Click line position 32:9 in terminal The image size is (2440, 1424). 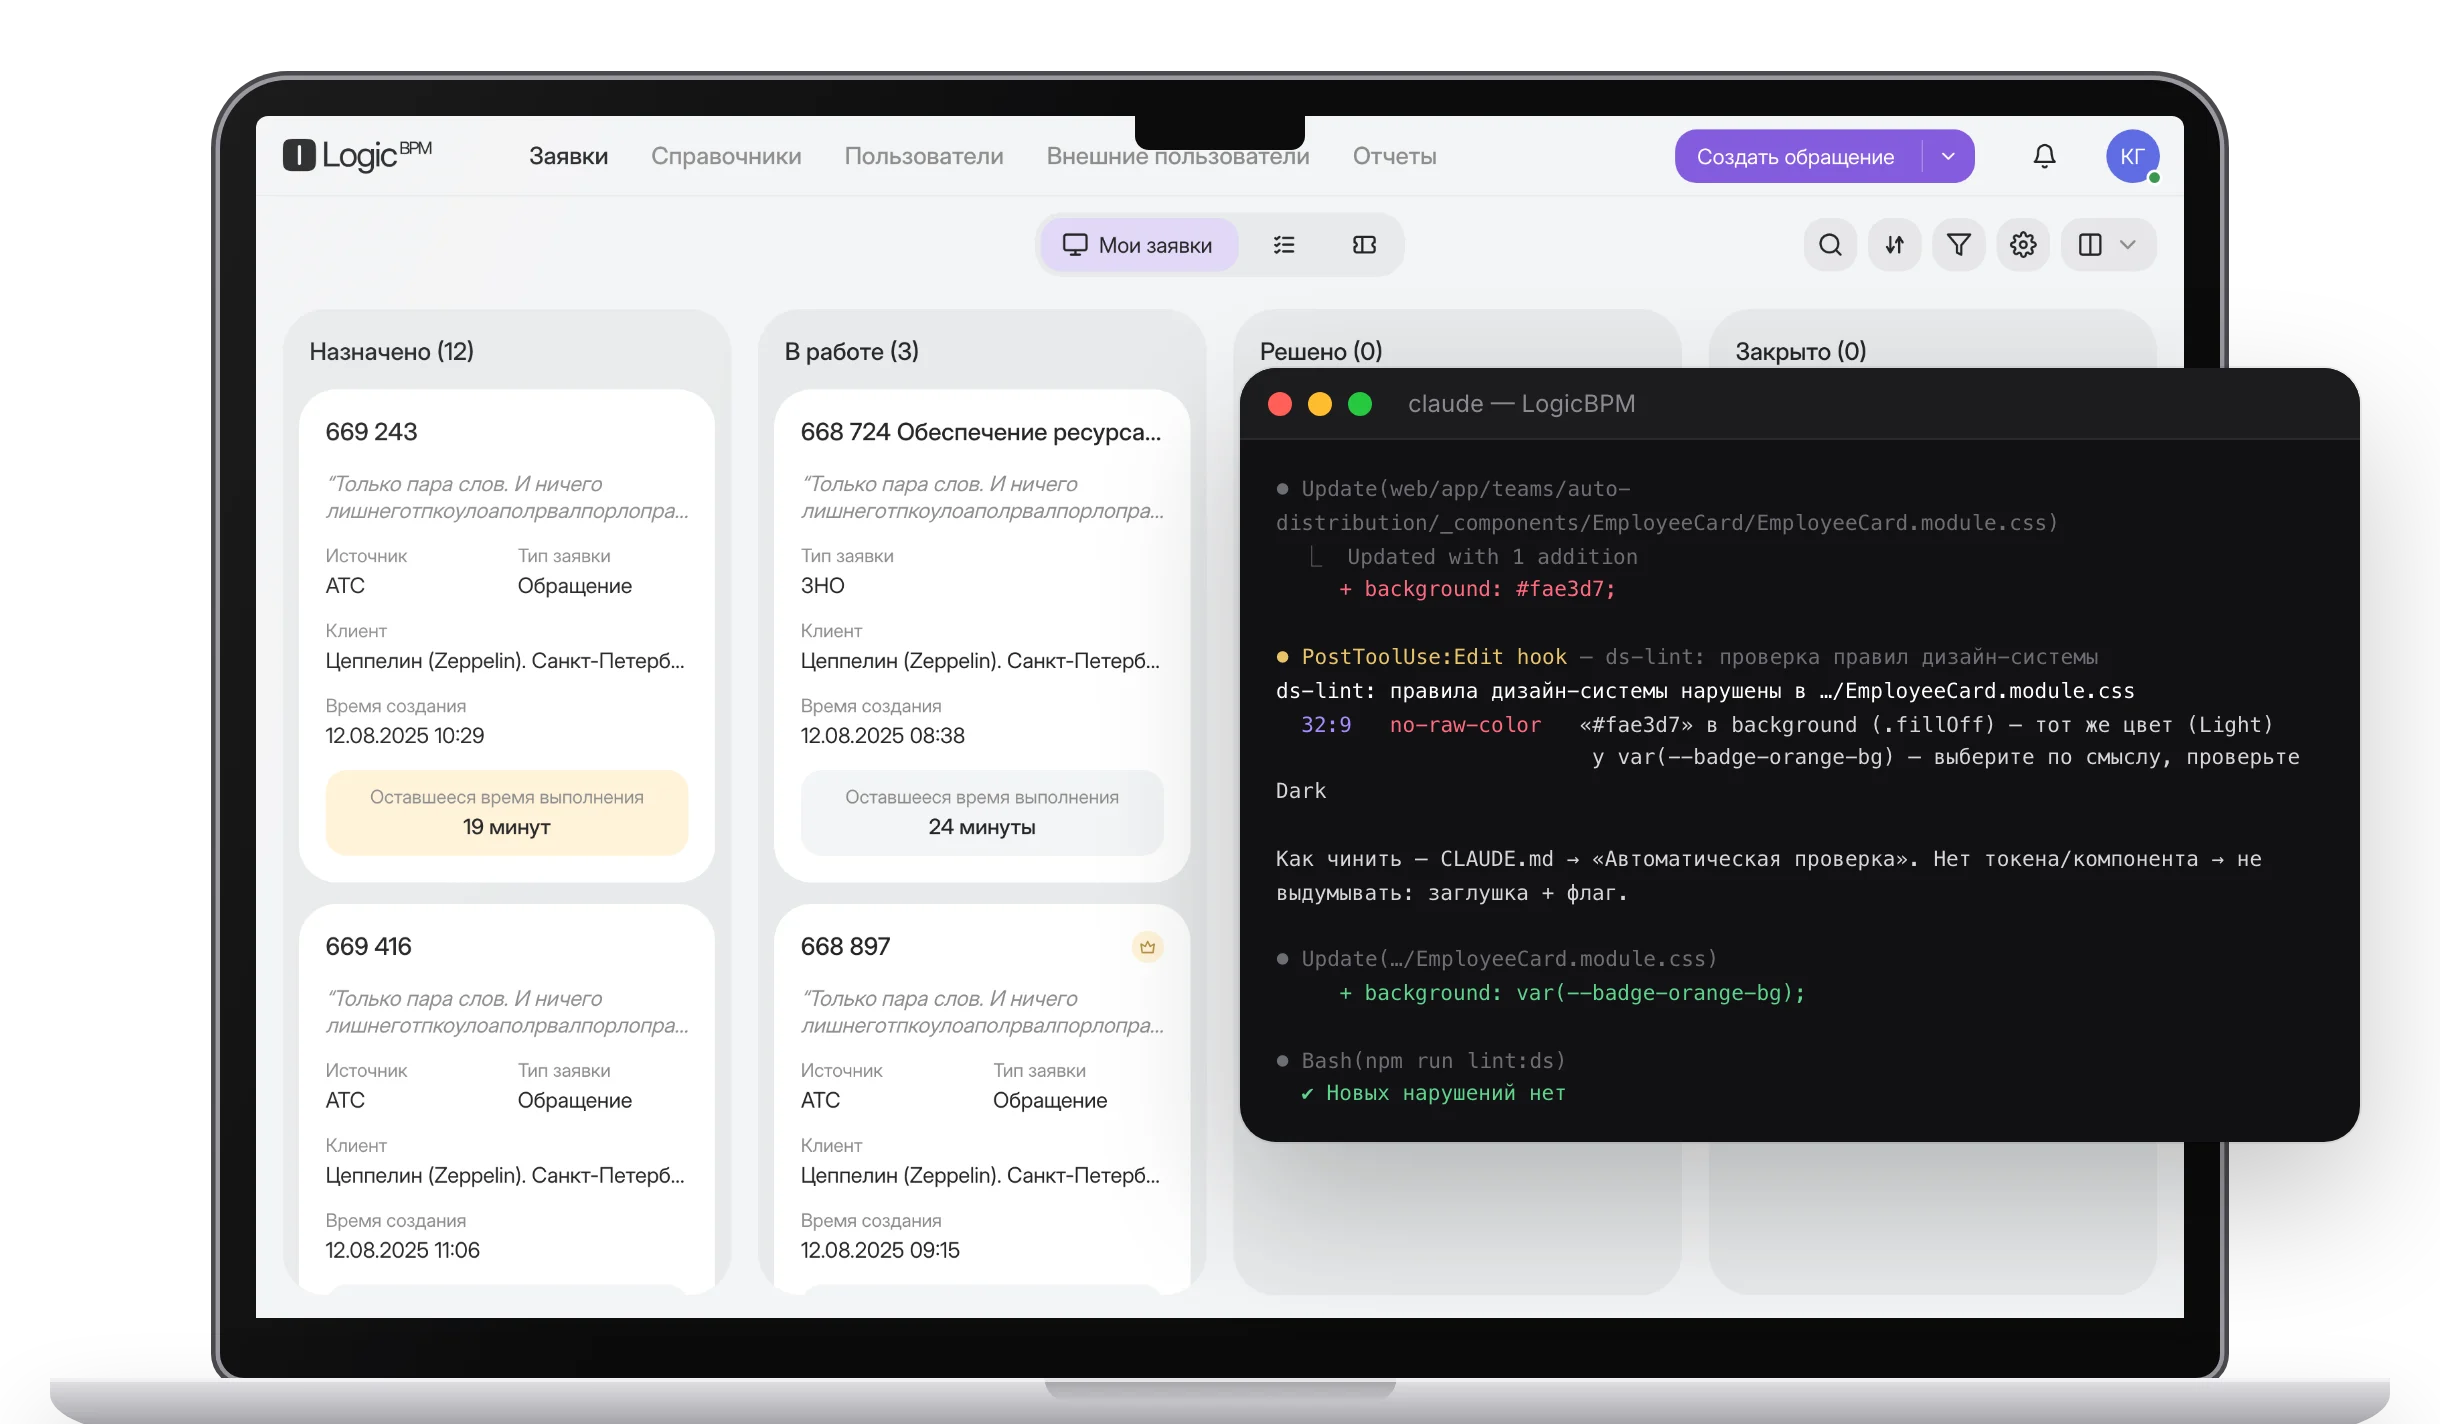point(1325,725)
